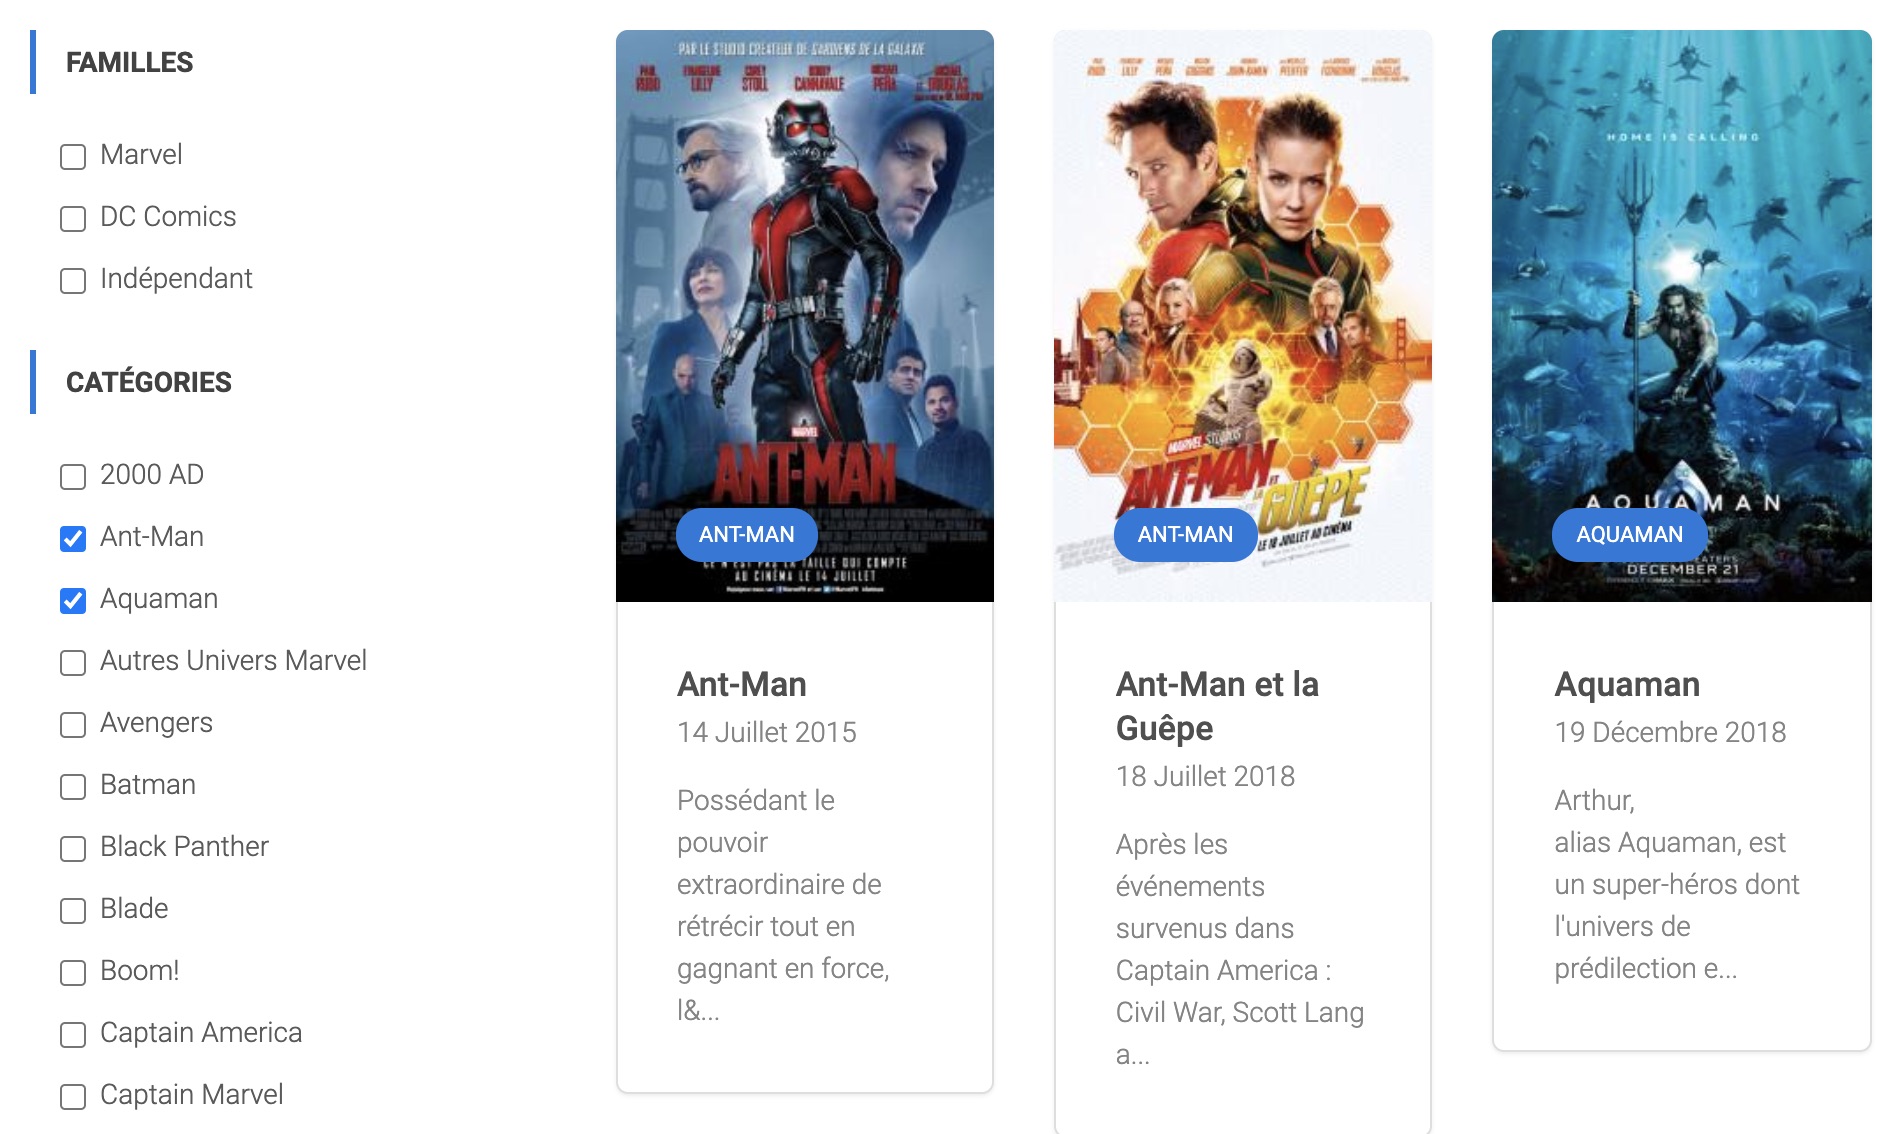Open the Ant-Man movie poster
The width and height of the screenshot is (1894, 1134).
[805, 316]
